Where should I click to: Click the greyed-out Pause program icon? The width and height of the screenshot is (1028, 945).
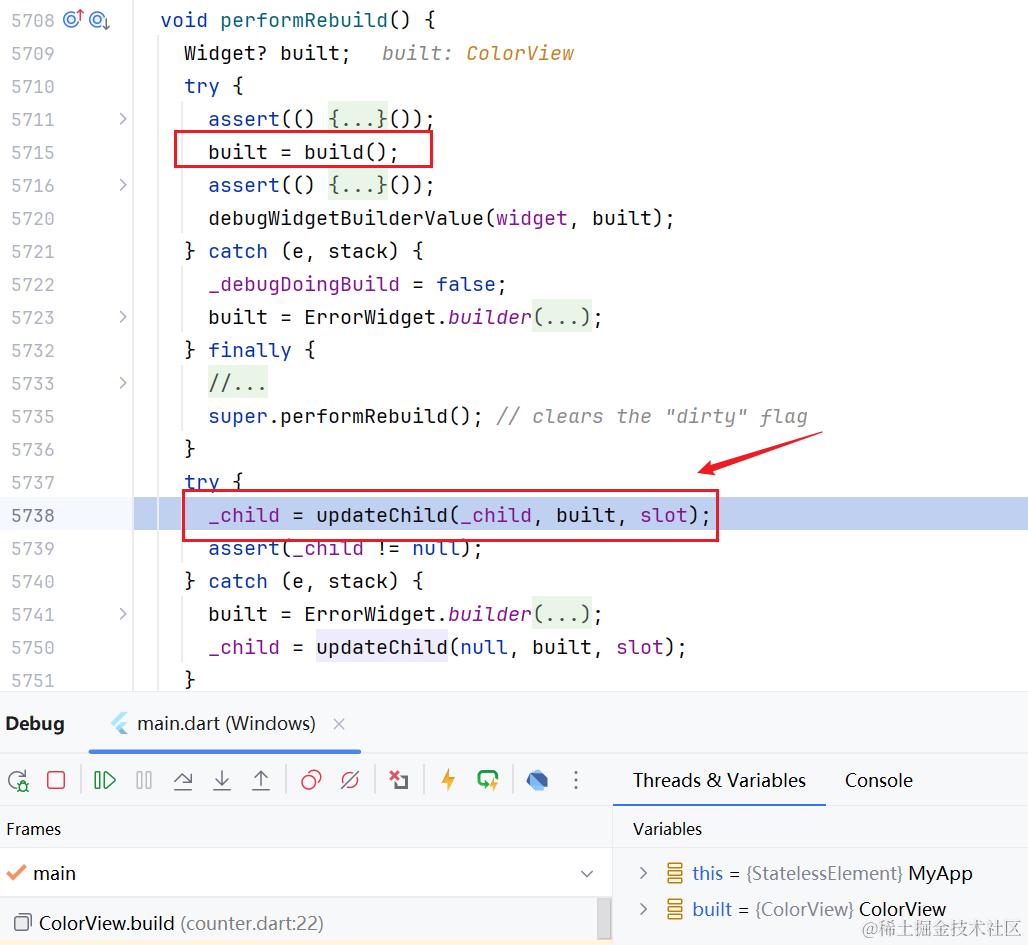coord(144,780)
